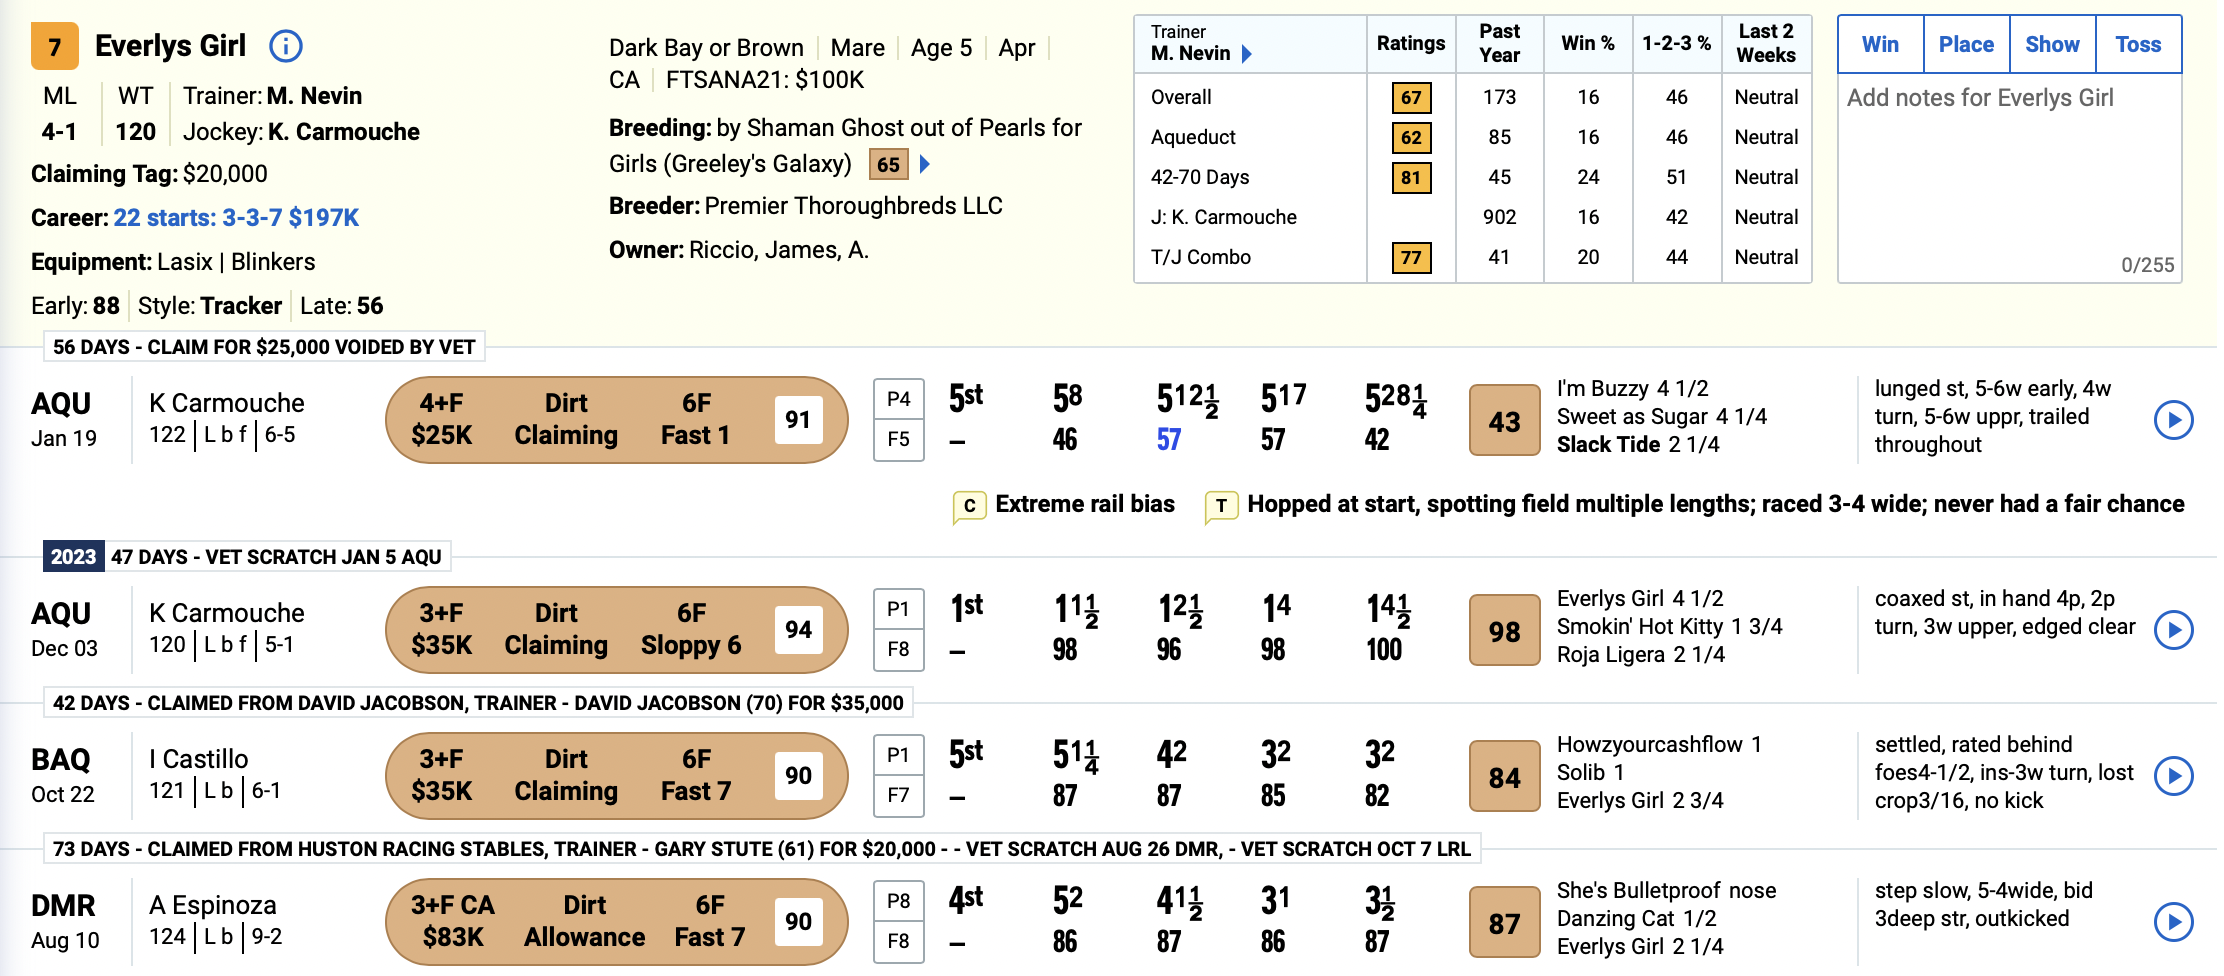Viewport: 2224px width, 976px height.
Task: Mark Everlys Girl as Show
Action: [x=2052, y=44]
